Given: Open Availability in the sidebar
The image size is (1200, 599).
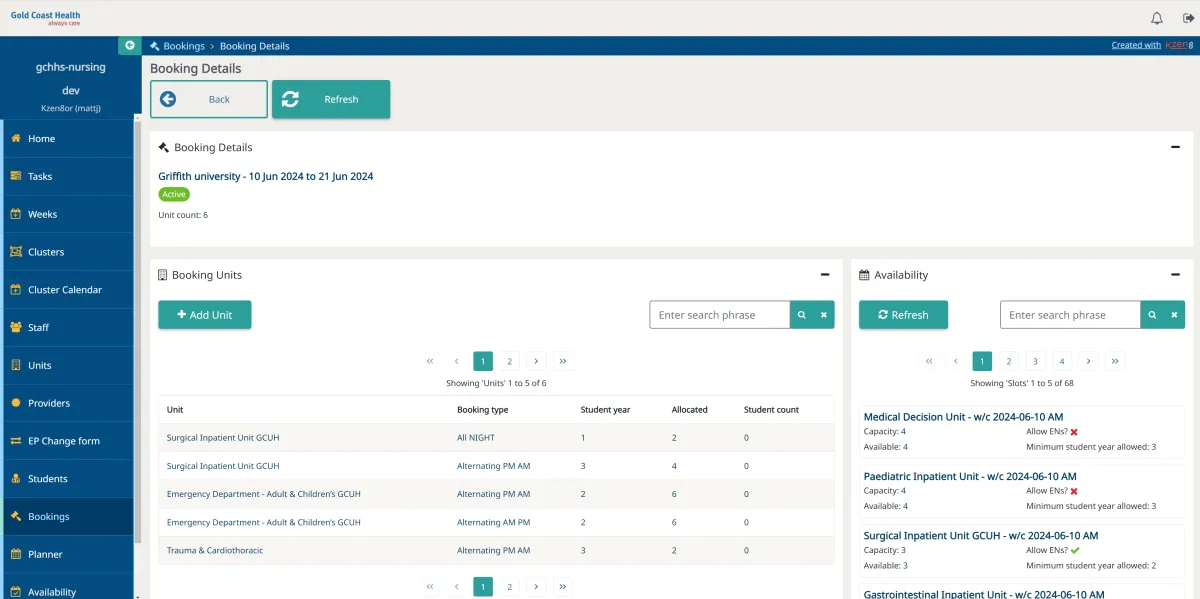Looking at the screenshot, I should (67, 589).
